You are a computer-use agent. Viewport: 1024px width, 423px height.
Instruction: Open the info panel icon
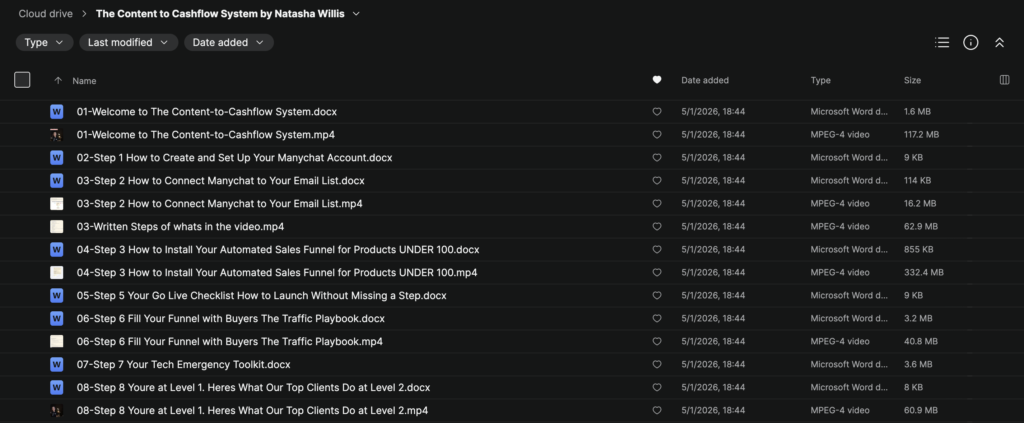(x=970, y=42)
